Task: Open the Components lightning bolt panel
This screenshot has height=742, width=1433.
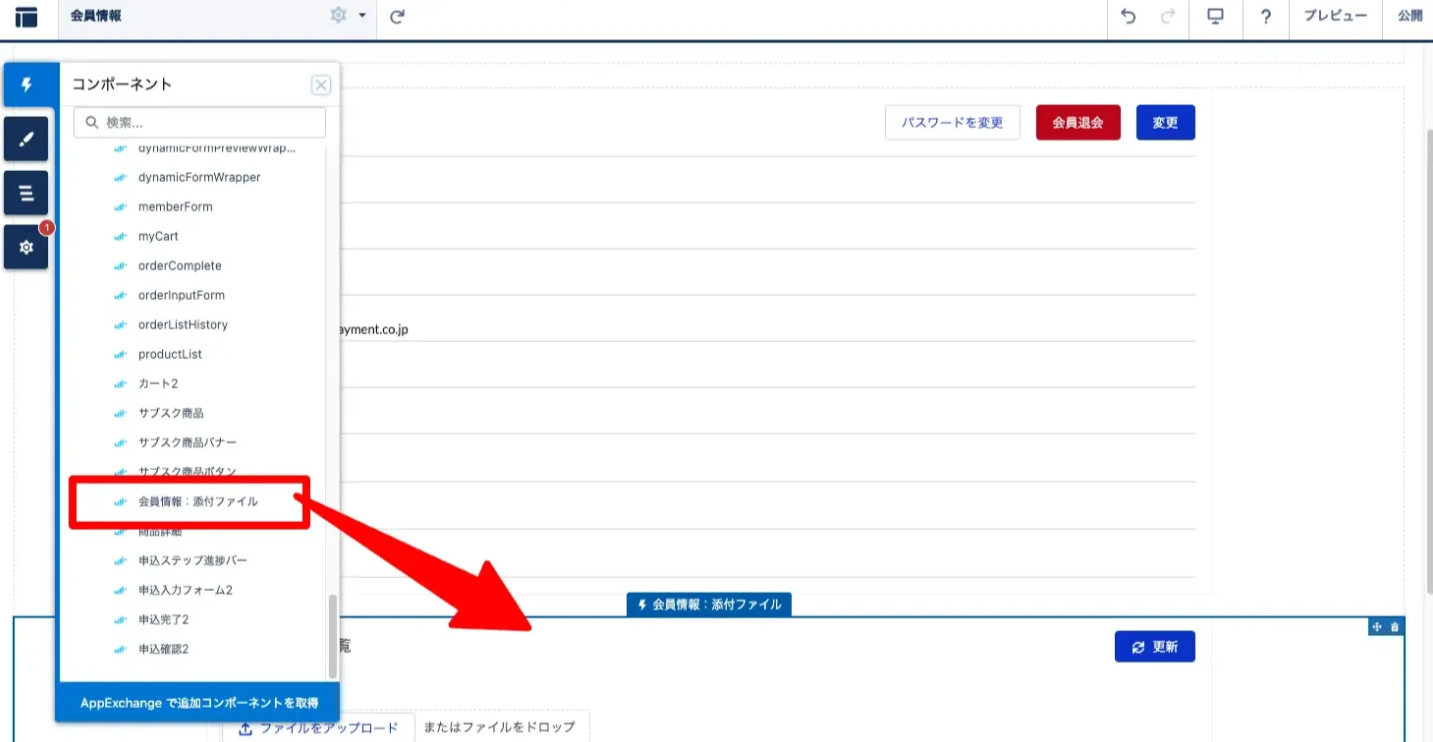Action: point(27,85)
